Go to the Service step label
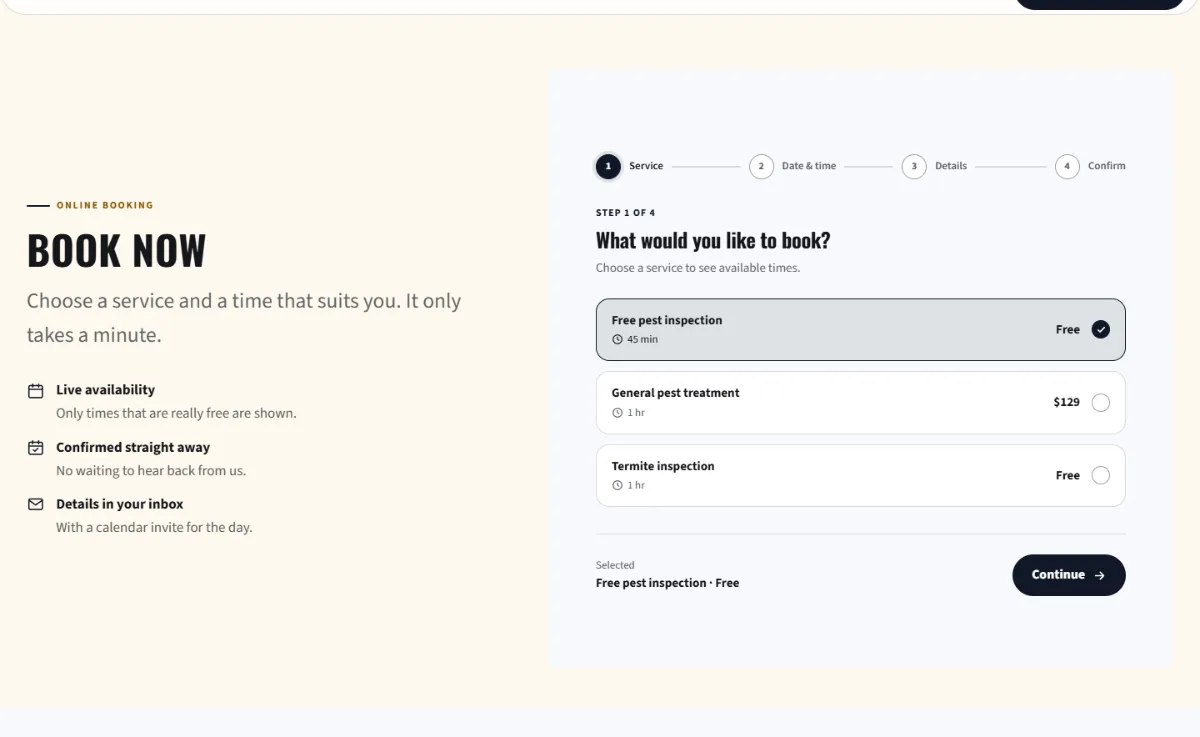 coord(646,166)
